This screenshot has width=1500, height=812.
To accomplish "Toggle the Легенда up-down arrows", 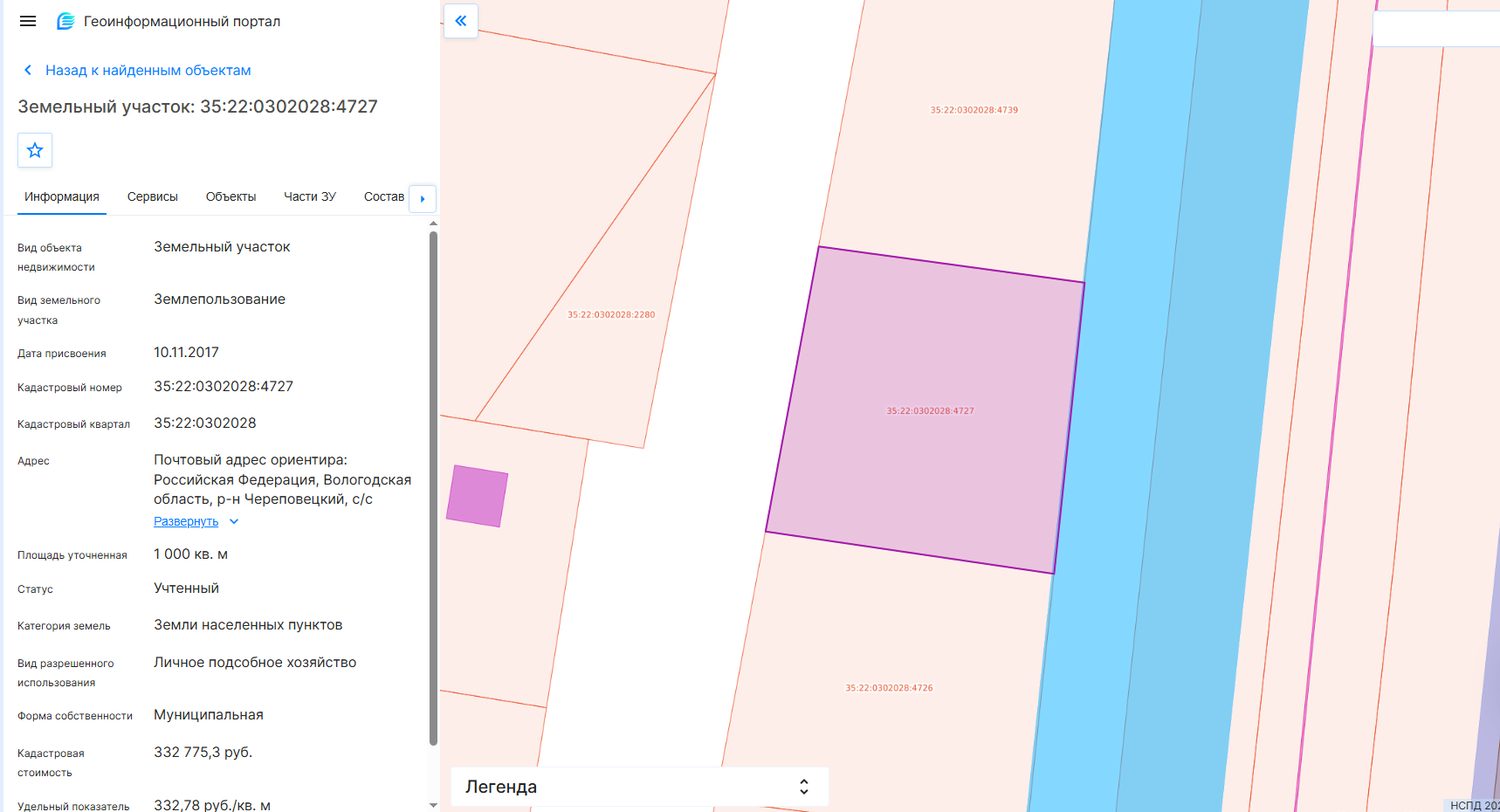I will click(x=803, y=786).
